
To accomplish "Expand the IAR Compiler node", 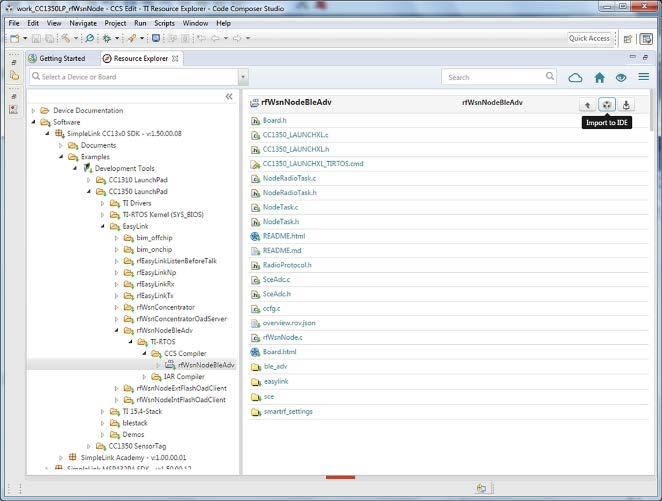I will pyautogui.click(x=144, y=376).
